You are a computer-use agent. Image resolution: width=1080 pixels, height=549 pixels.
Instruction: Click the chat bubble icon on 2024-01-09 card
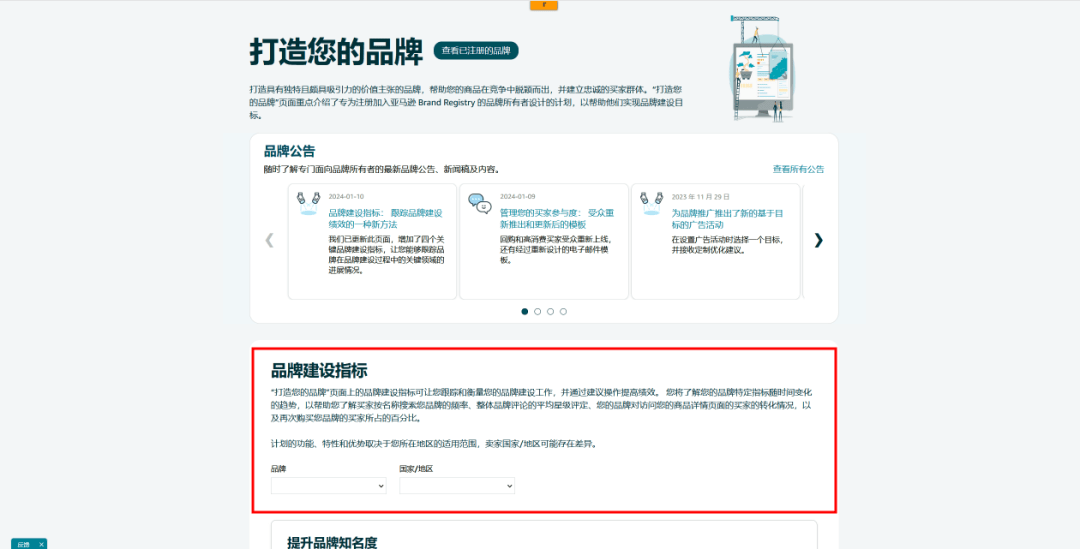[480, 204]
